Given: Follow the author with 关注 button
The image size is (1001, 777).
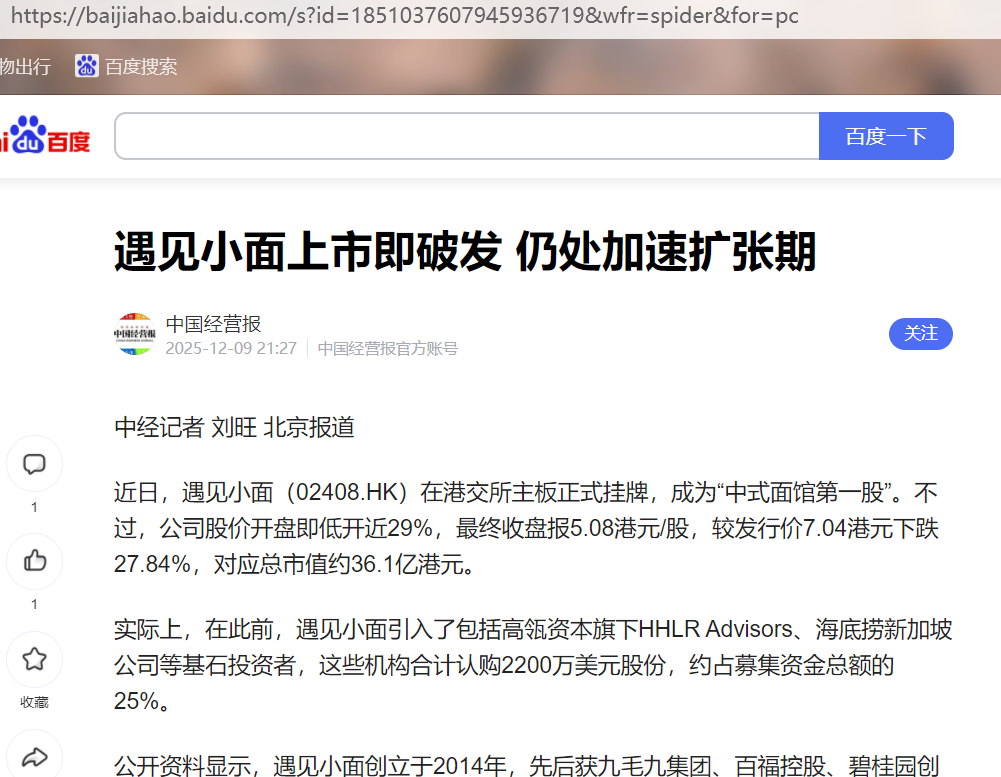Looking at the screenshot, I should pyautogui.click(x=920, y=334).
